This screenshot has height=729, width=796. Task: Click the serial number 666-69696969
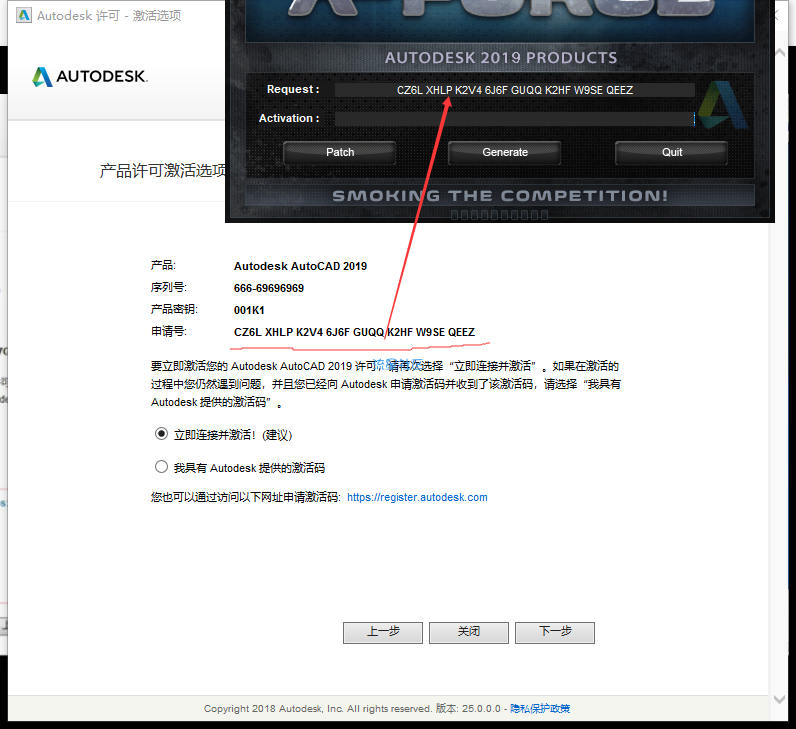click(x=269, y=288)
